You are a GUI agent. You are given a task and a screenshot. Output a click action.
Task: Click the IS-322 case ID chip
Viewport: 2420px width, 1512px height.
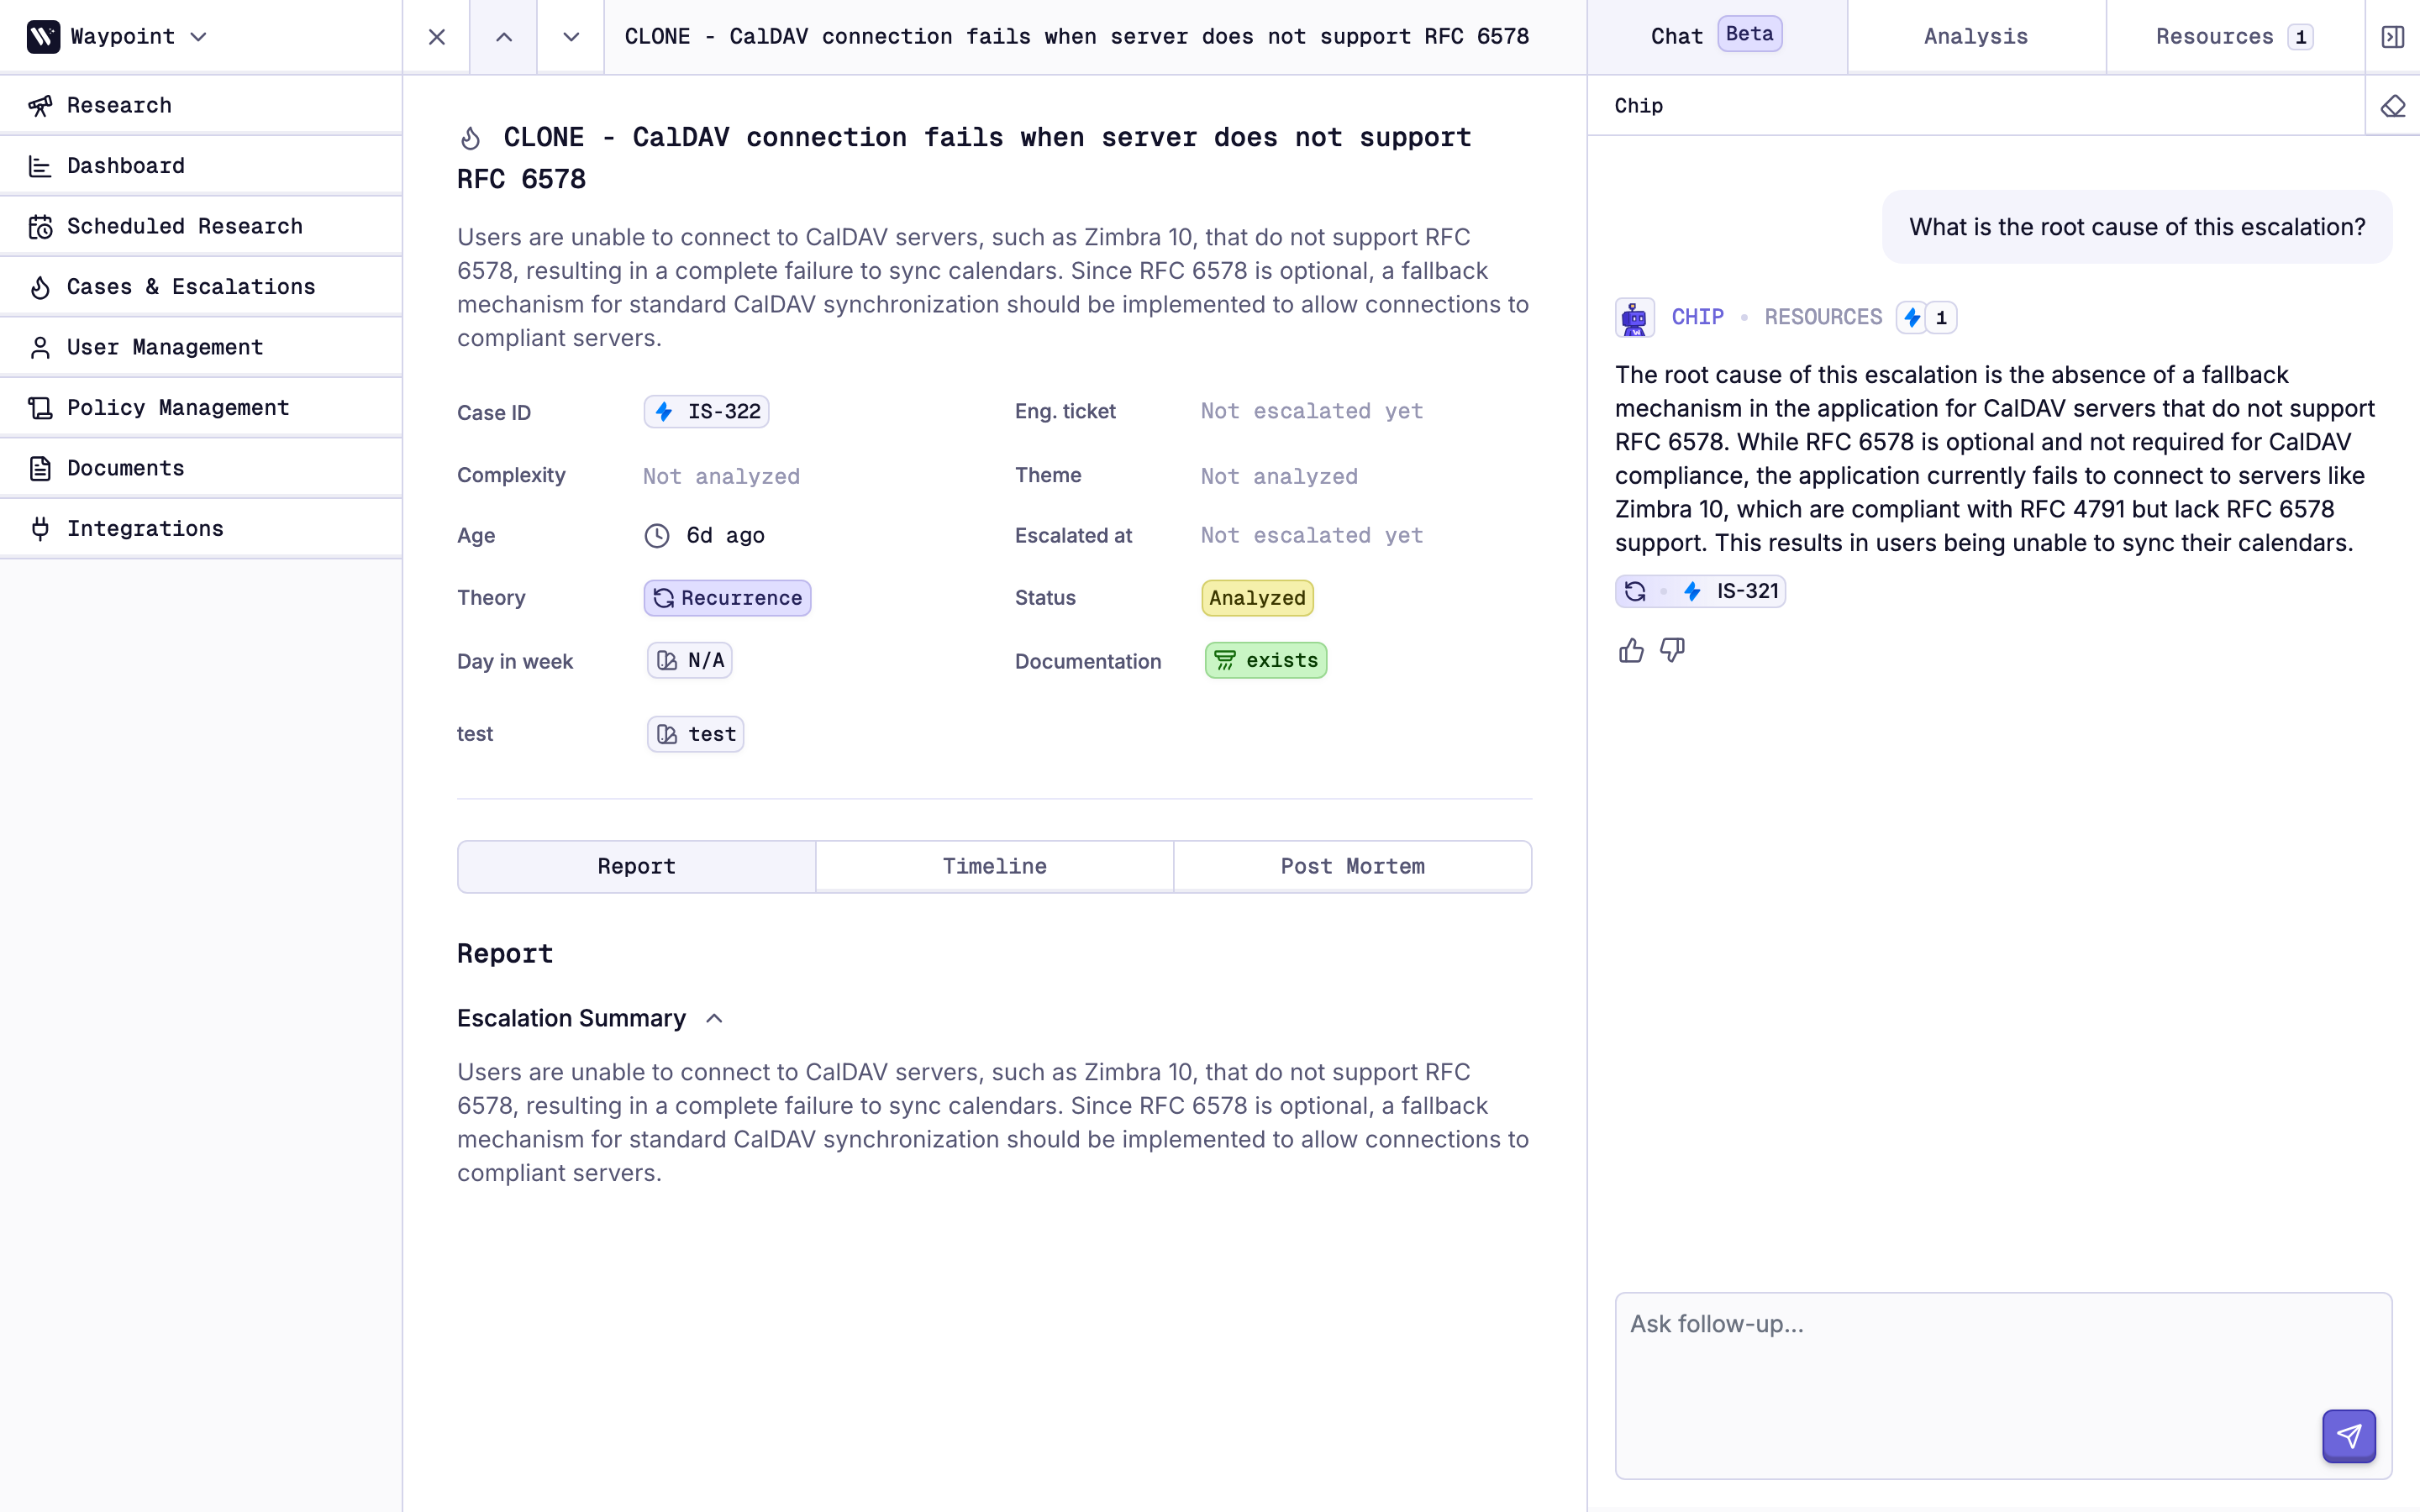[x=707, y=411]
